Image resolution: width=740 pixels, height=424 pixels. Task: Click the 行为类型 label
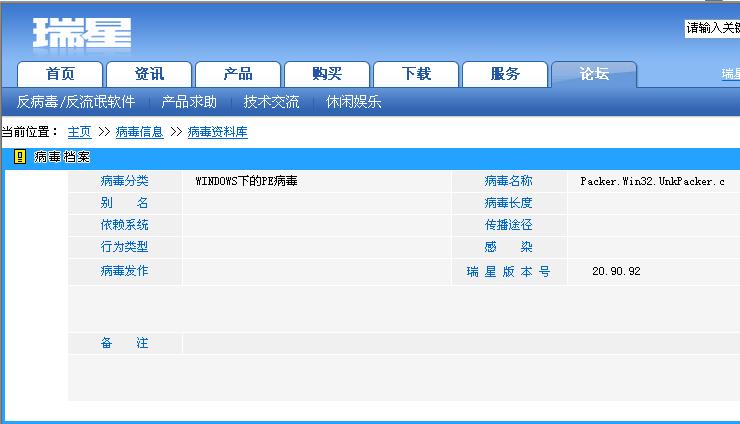[125, 246]
